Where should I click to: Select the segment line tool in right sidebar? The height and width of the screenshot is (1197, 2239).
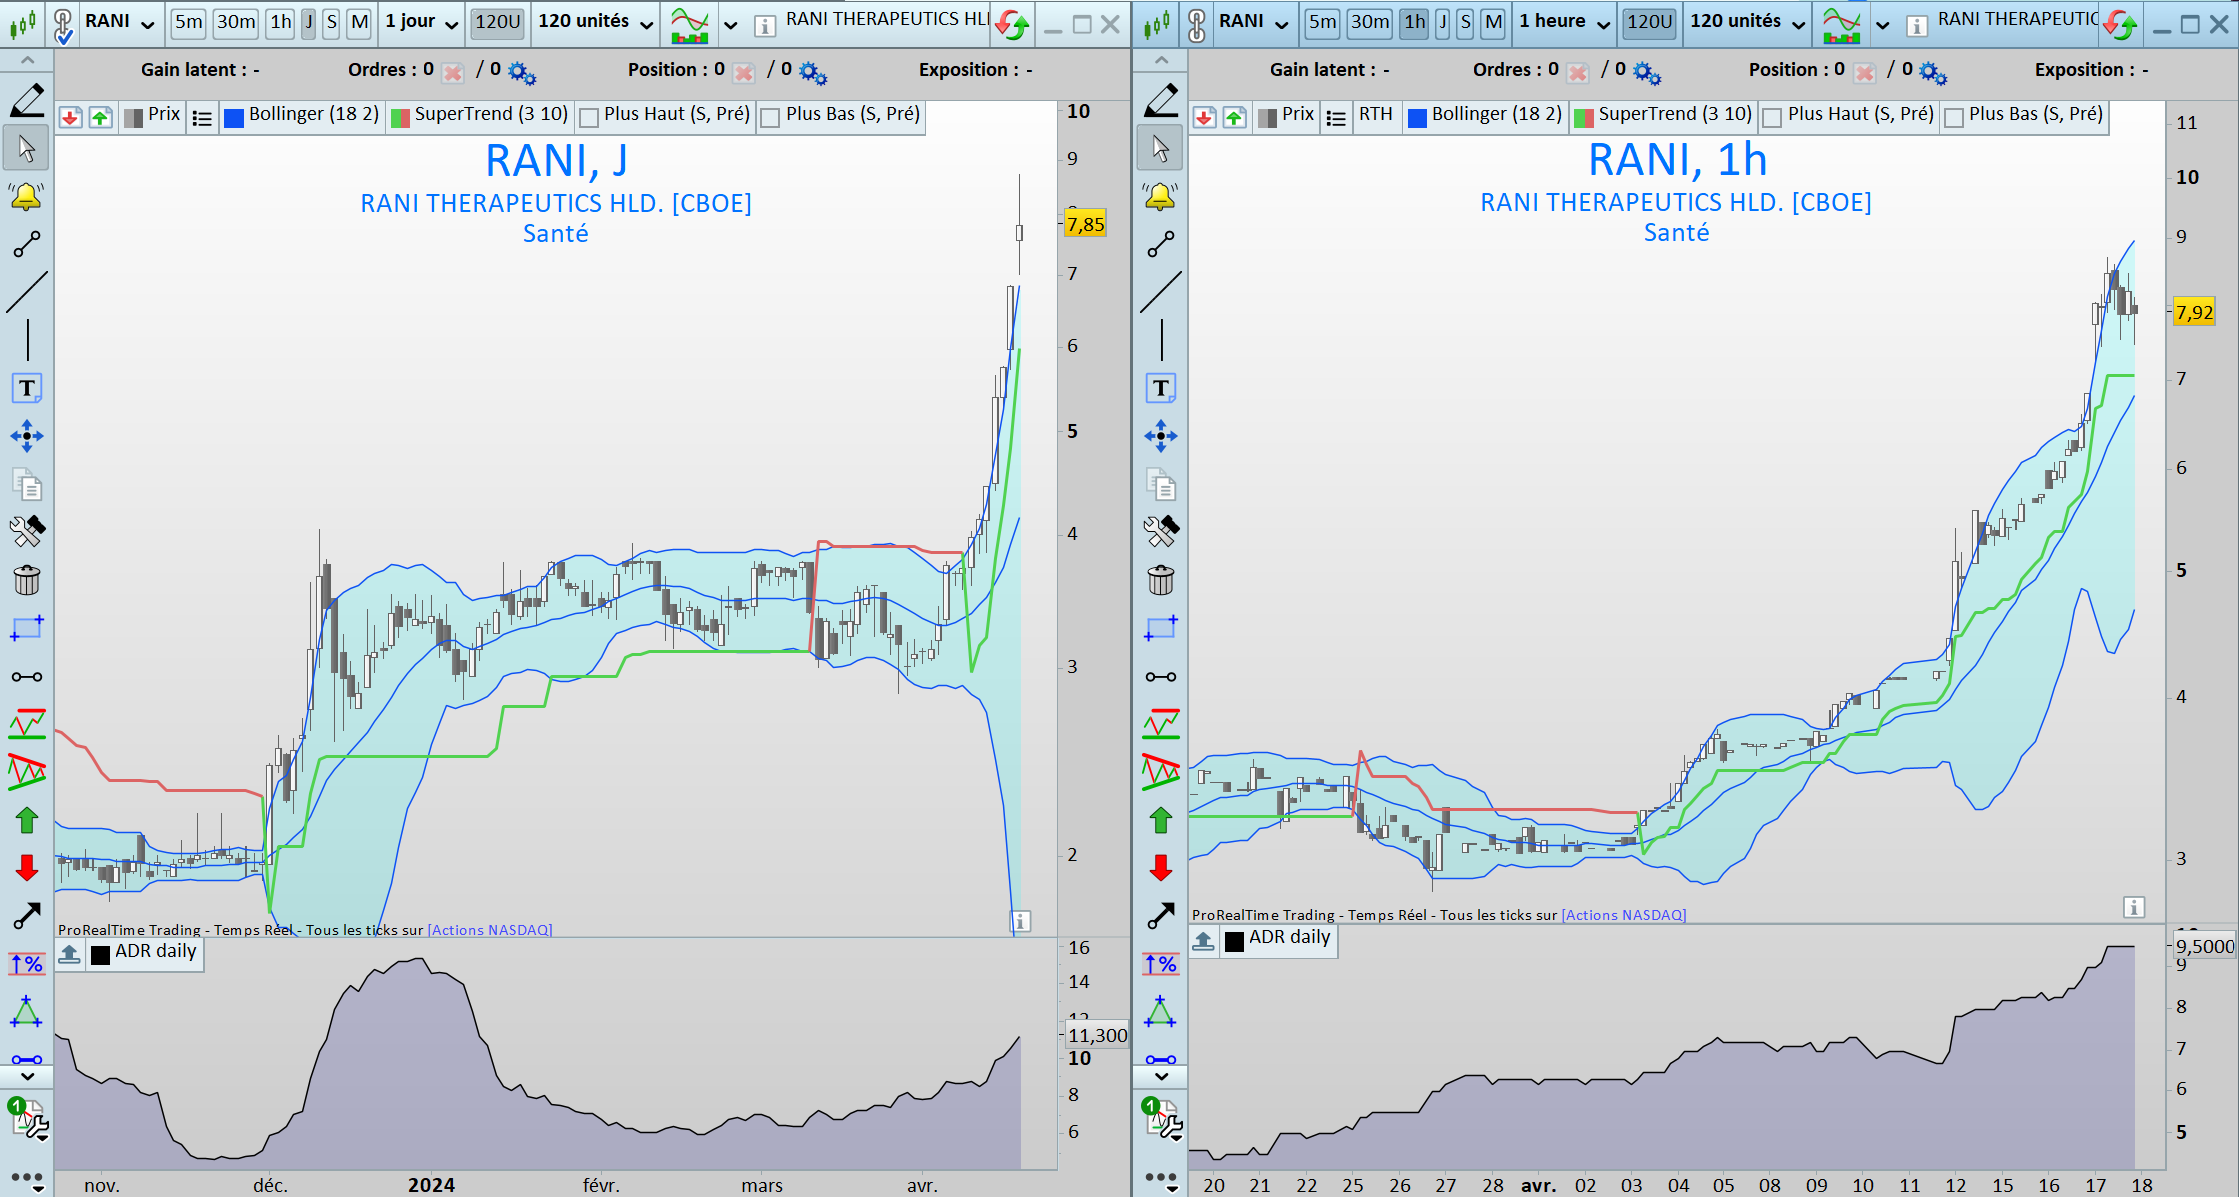tap(1161, 244)
